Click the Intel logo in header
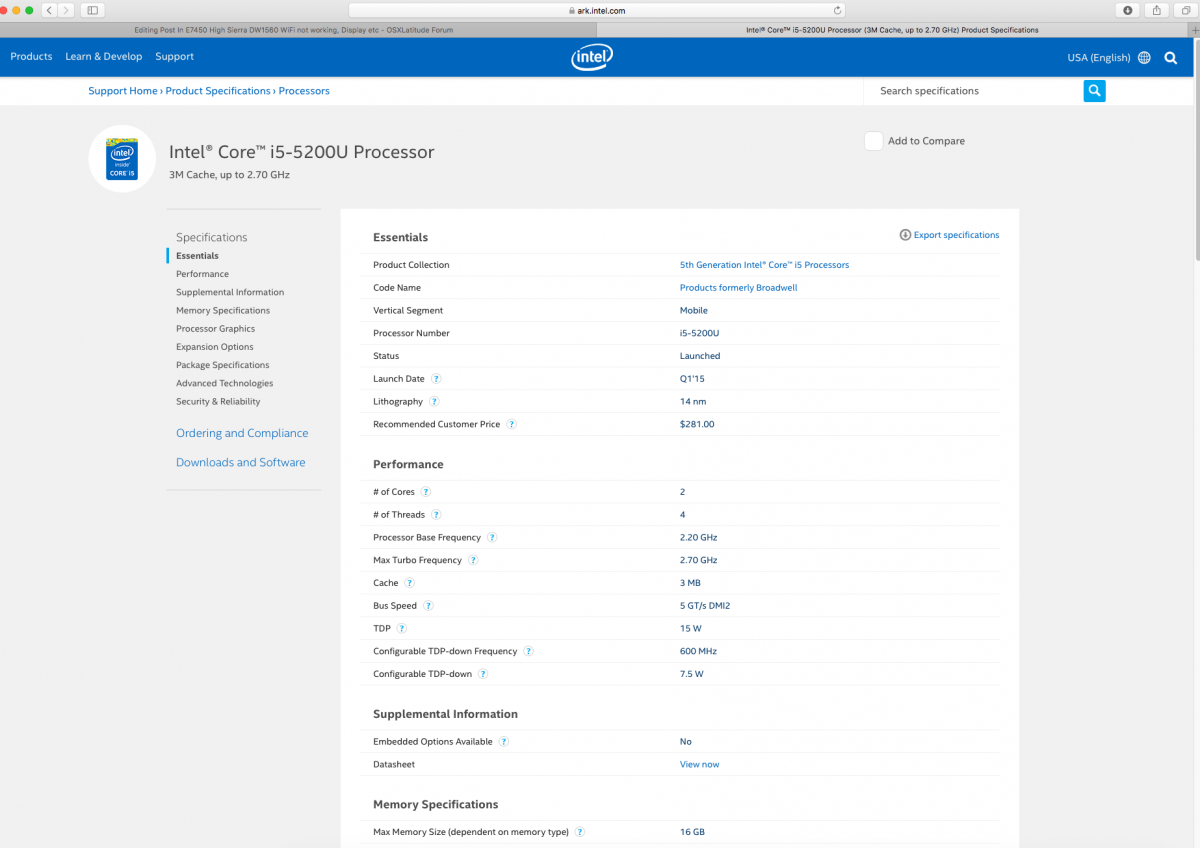The height and width of the screenshot is (848, 1200). pyautogui.click(x=592, y=57)
